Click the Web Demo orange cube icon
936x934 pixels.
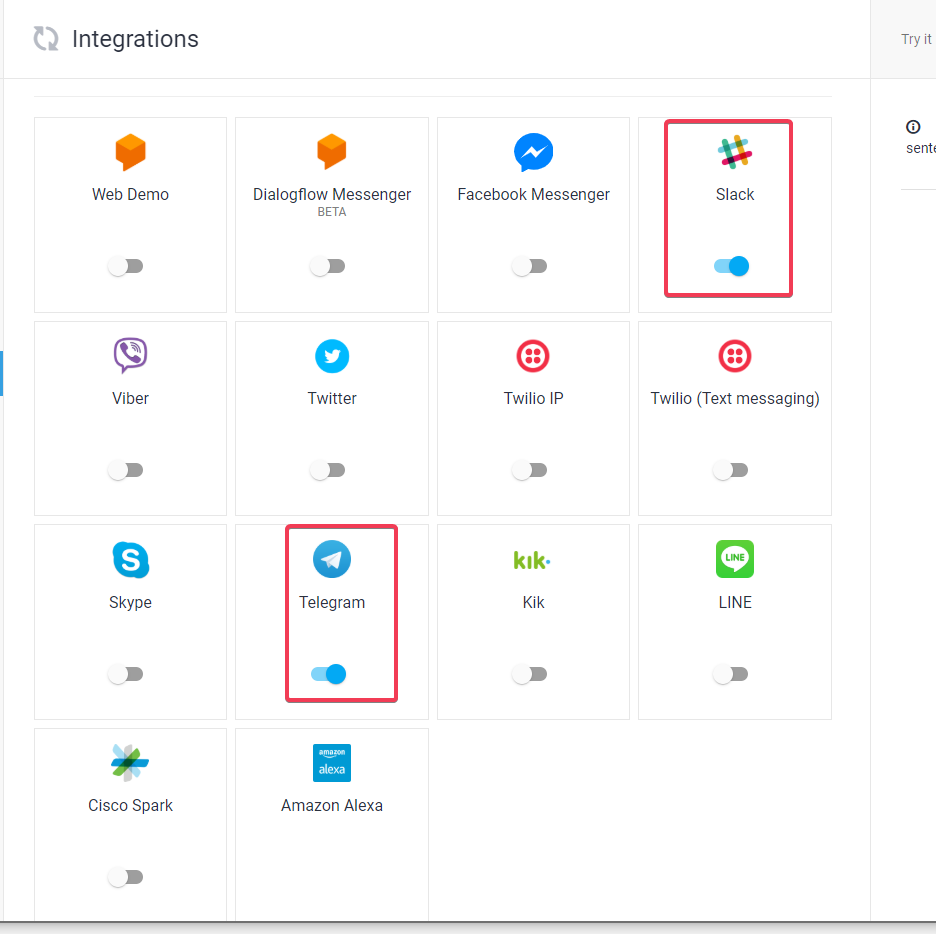tap(130, 152)
